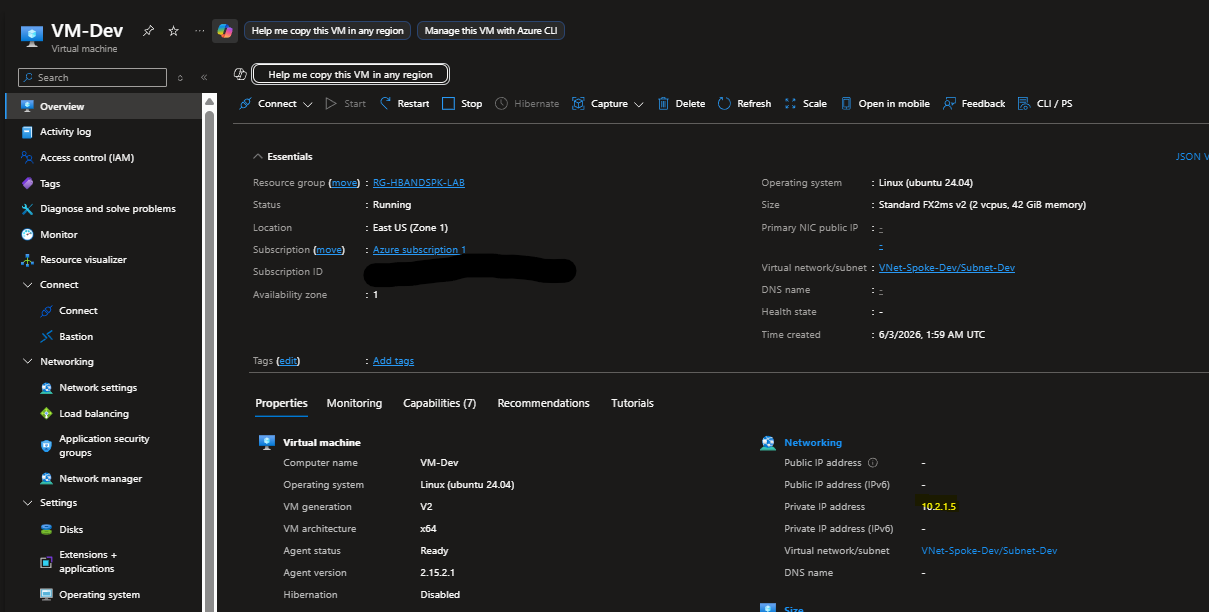This screenshot has width=1209, height=612.
Task: Refresh the VM overview
Action: tap(745, 104)
